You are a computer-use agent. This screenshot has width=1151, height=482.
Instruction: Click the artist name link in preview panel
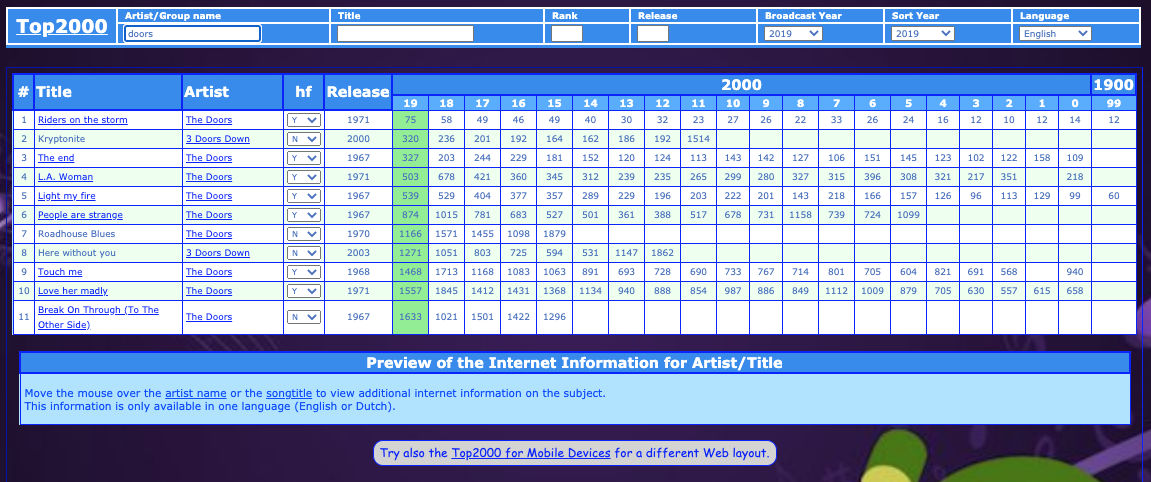[x=195, y=393]
